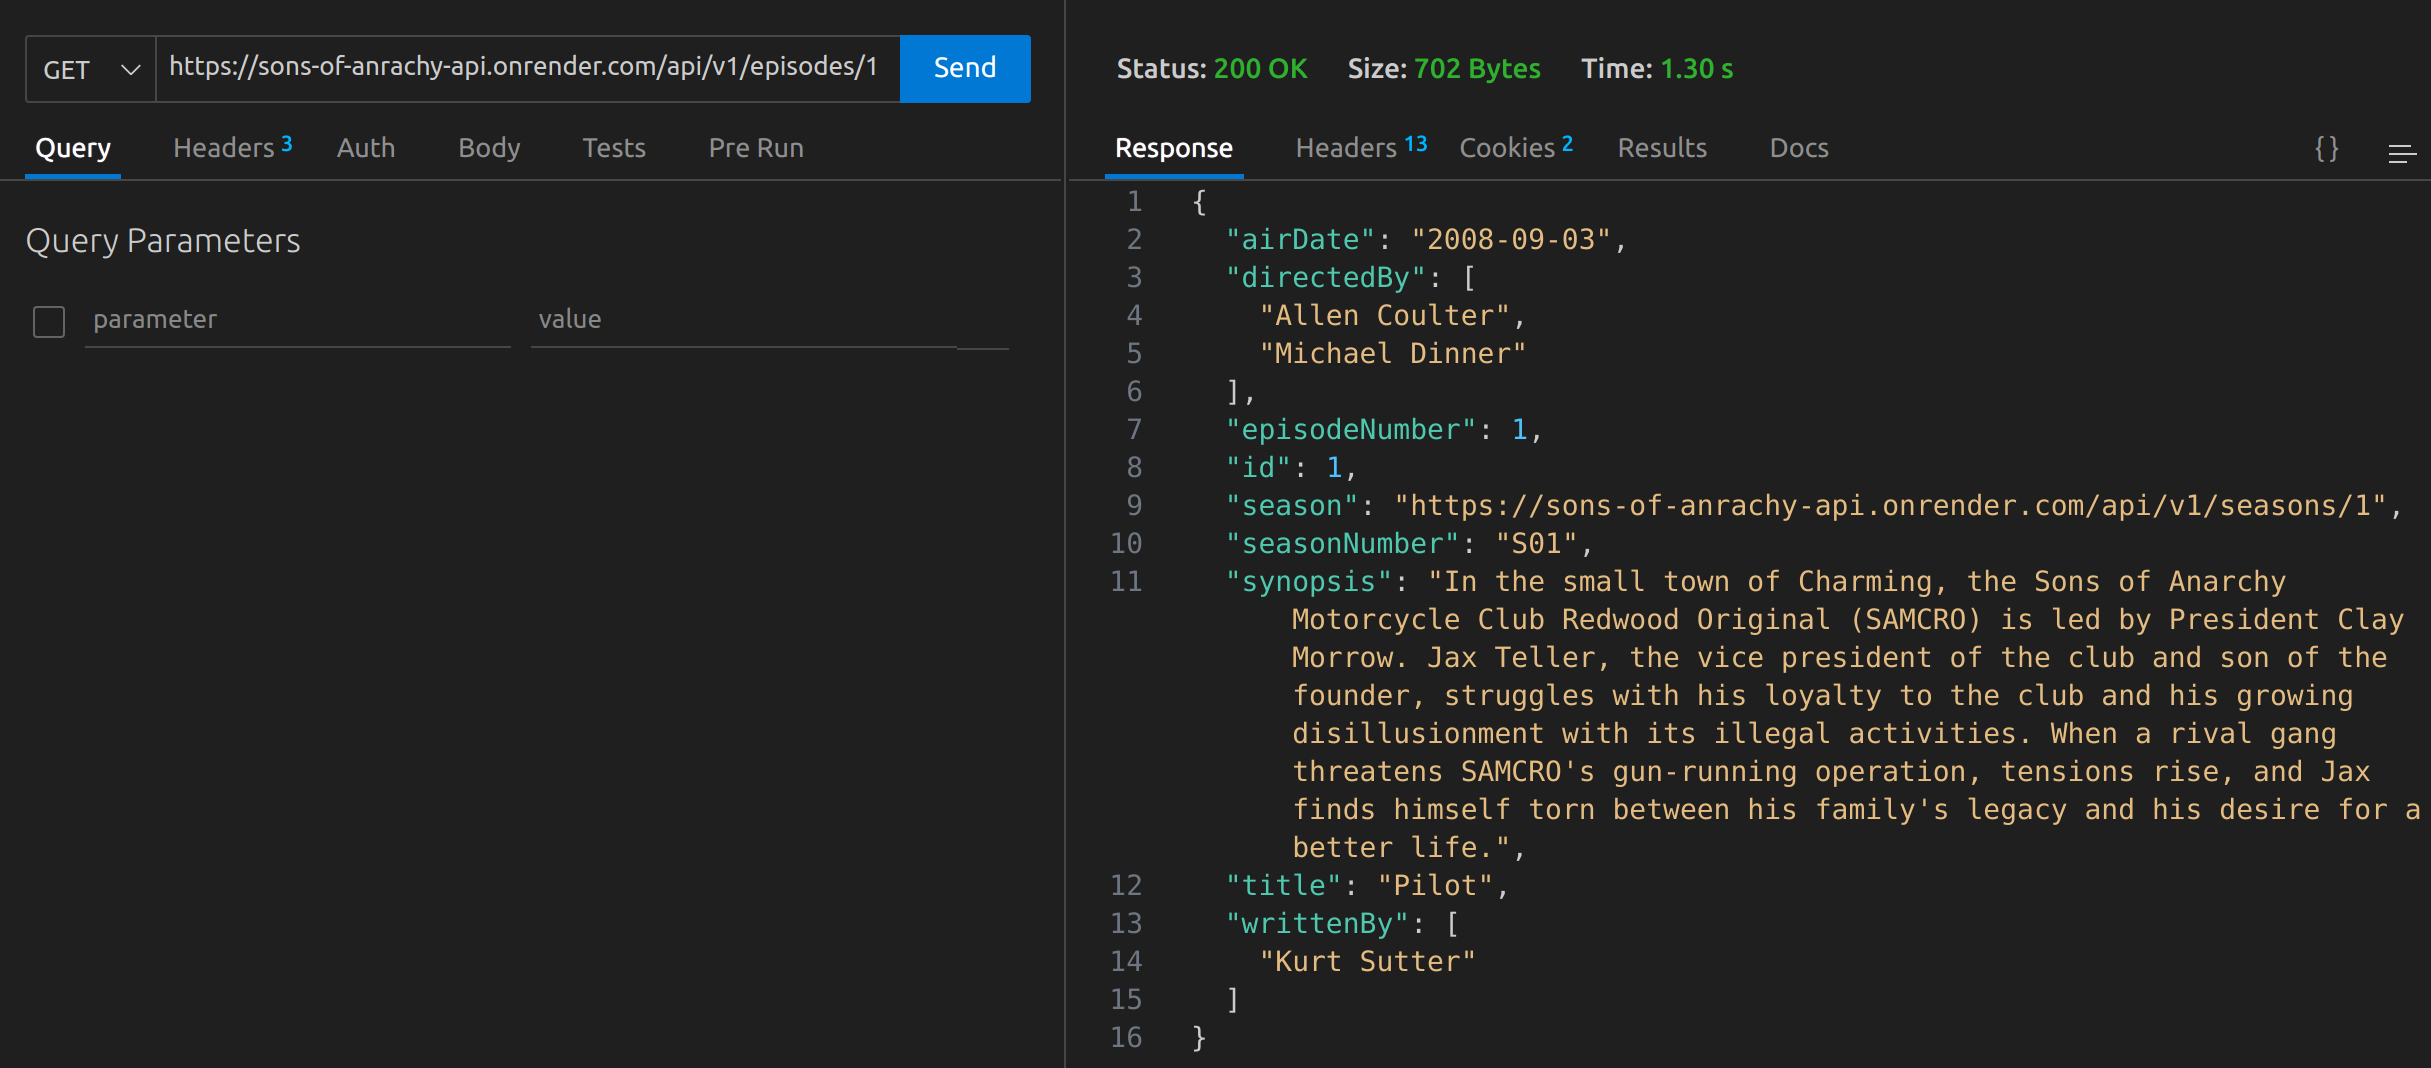Open the response options menu icon
The image size is (2431, 1068).
click(2402, 153)
